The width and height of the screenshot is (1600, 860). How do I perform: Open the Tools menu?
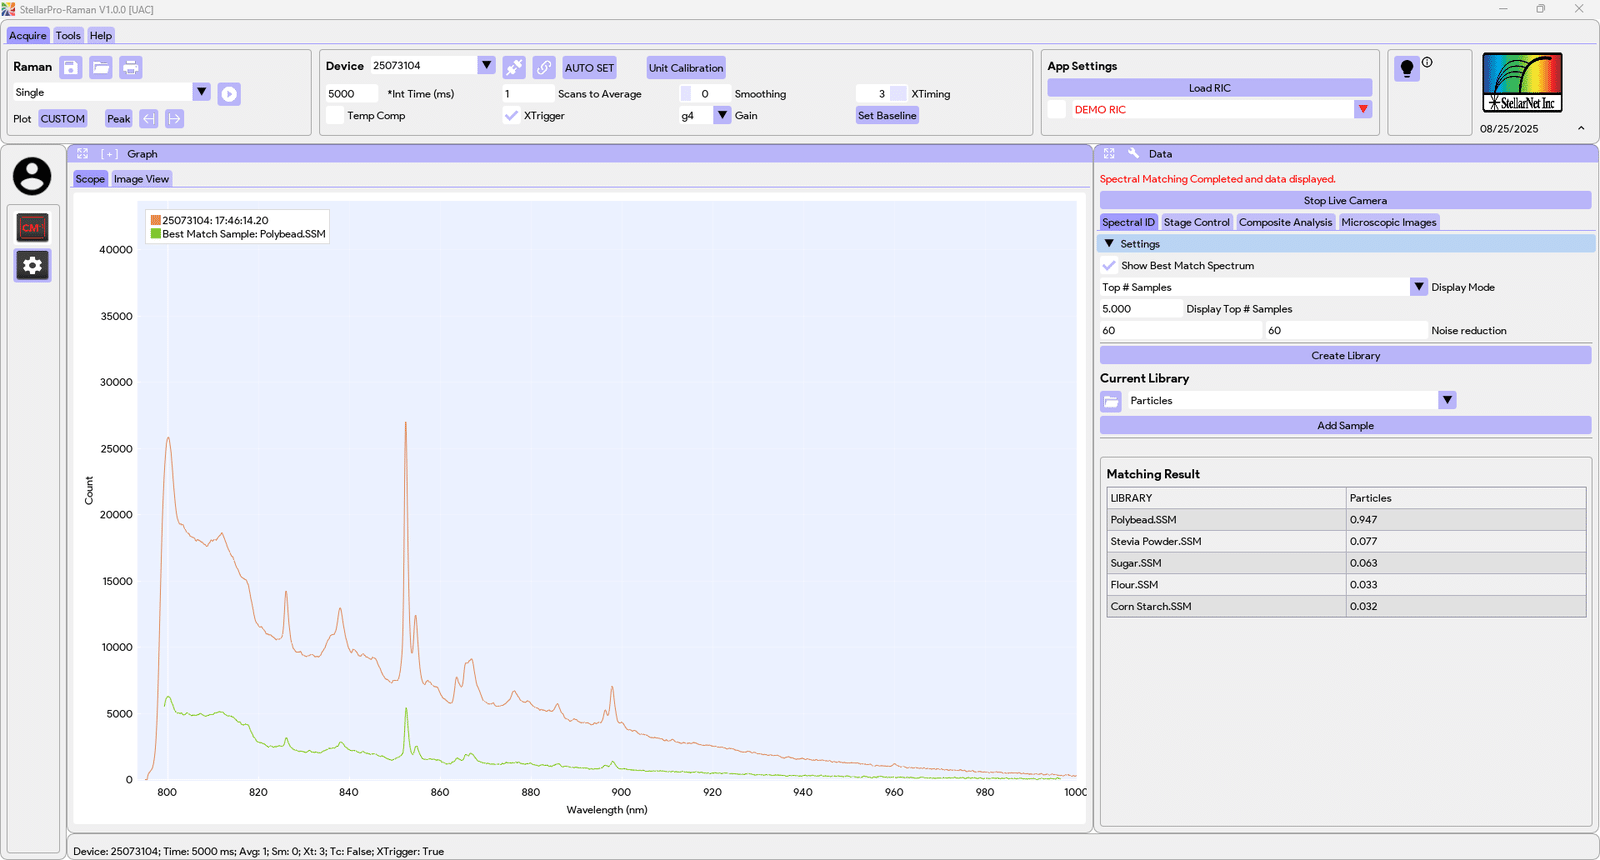click(x=68, y=35)
